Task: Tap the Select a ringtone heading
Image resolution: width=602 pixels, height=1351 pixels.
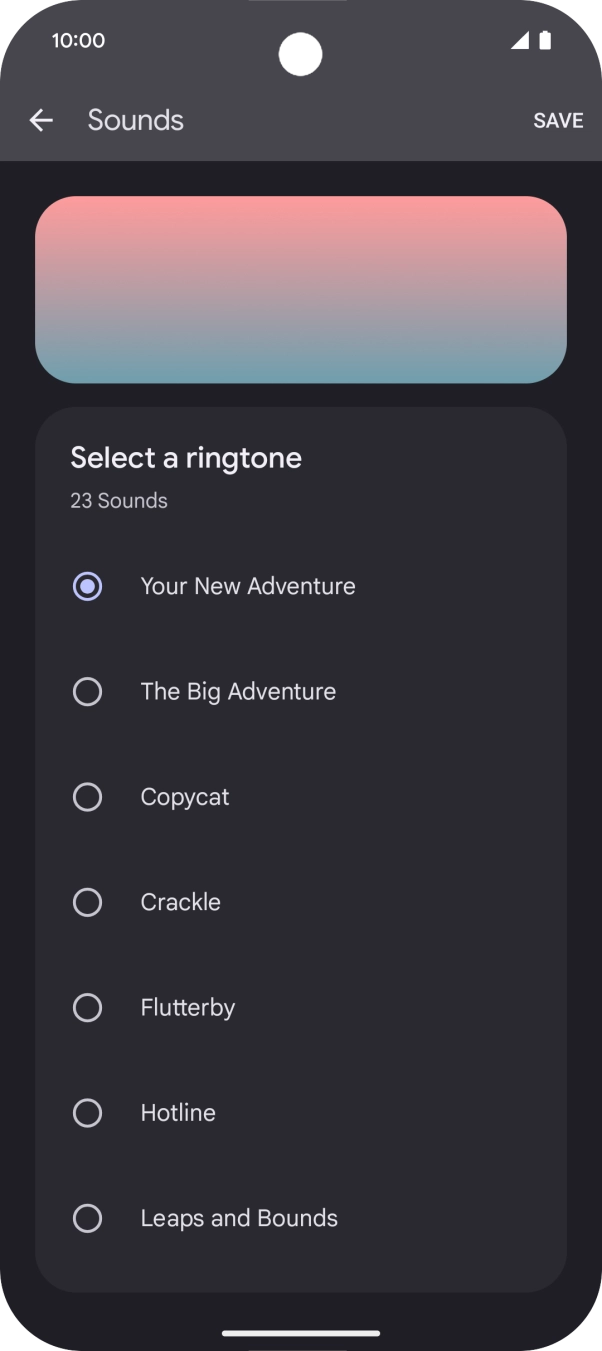Action: click(186, 457)
